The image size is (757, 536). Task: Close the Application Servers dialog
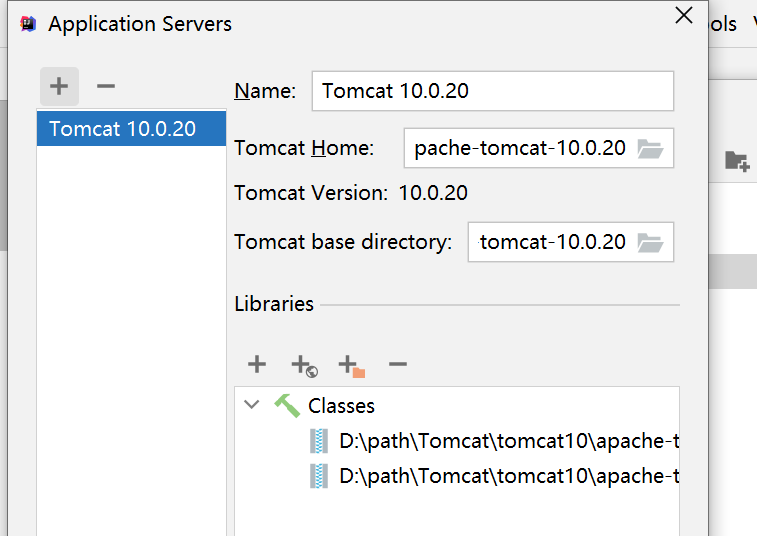[684, 15]
